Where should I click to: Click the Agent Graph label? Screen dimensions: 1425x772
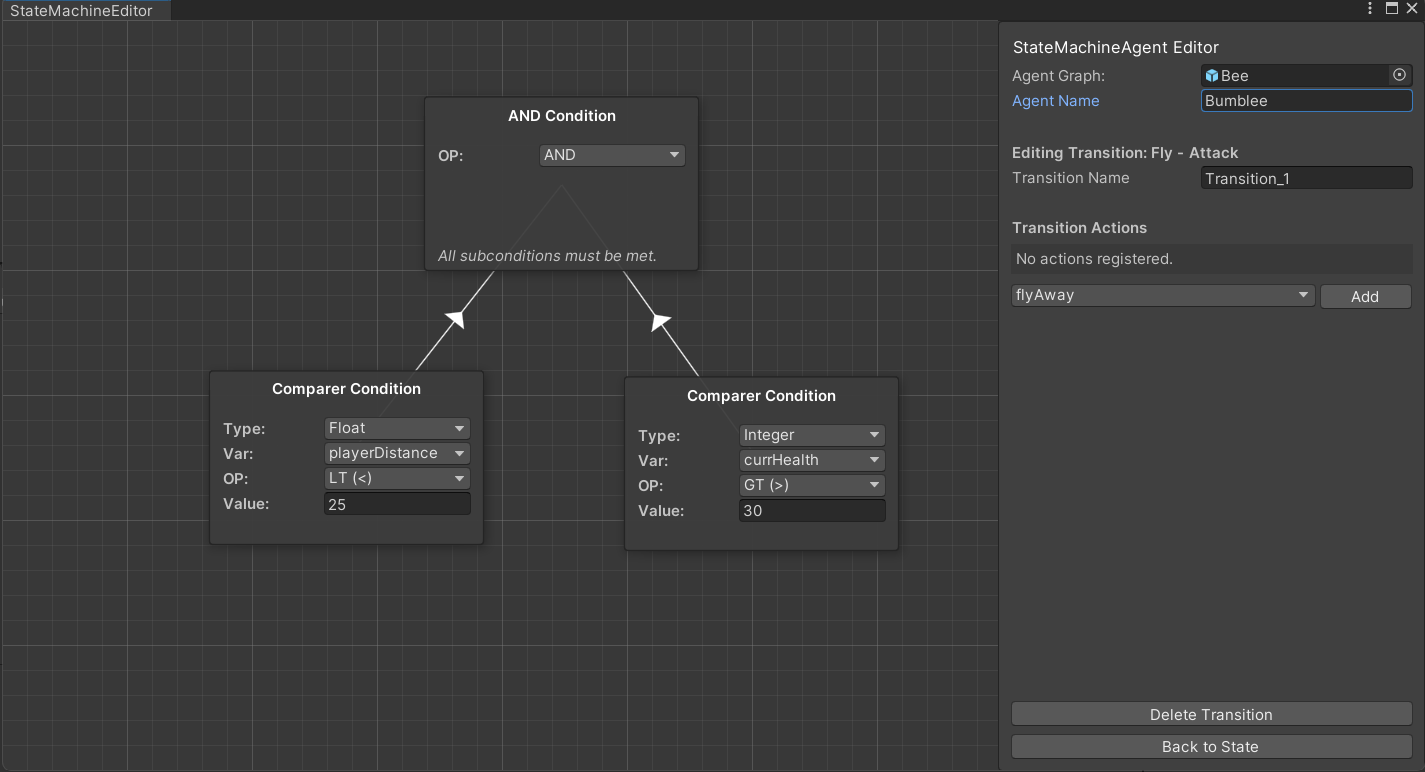click(1058, 76)
